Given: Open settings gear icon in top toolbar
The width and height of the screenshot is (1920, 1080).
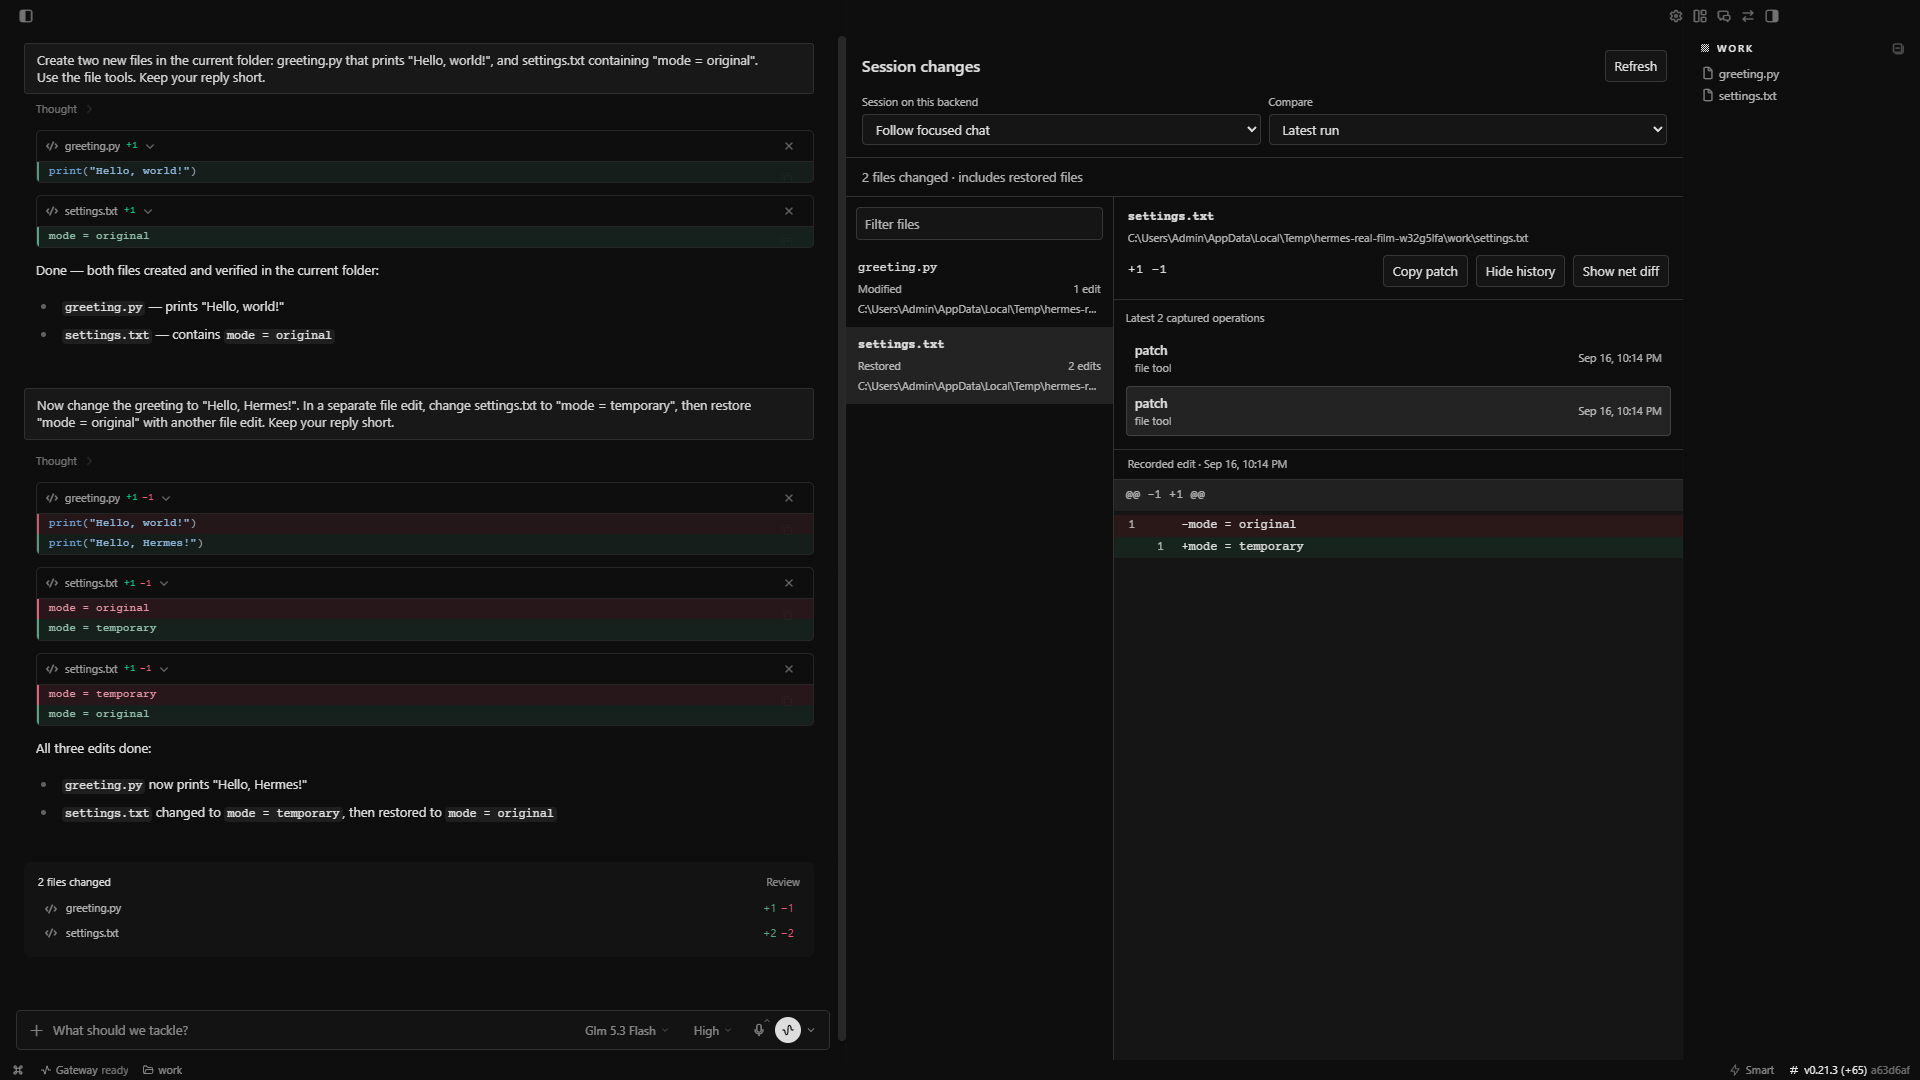Looking at the screenshot, I should click(x=1676, y=16).
